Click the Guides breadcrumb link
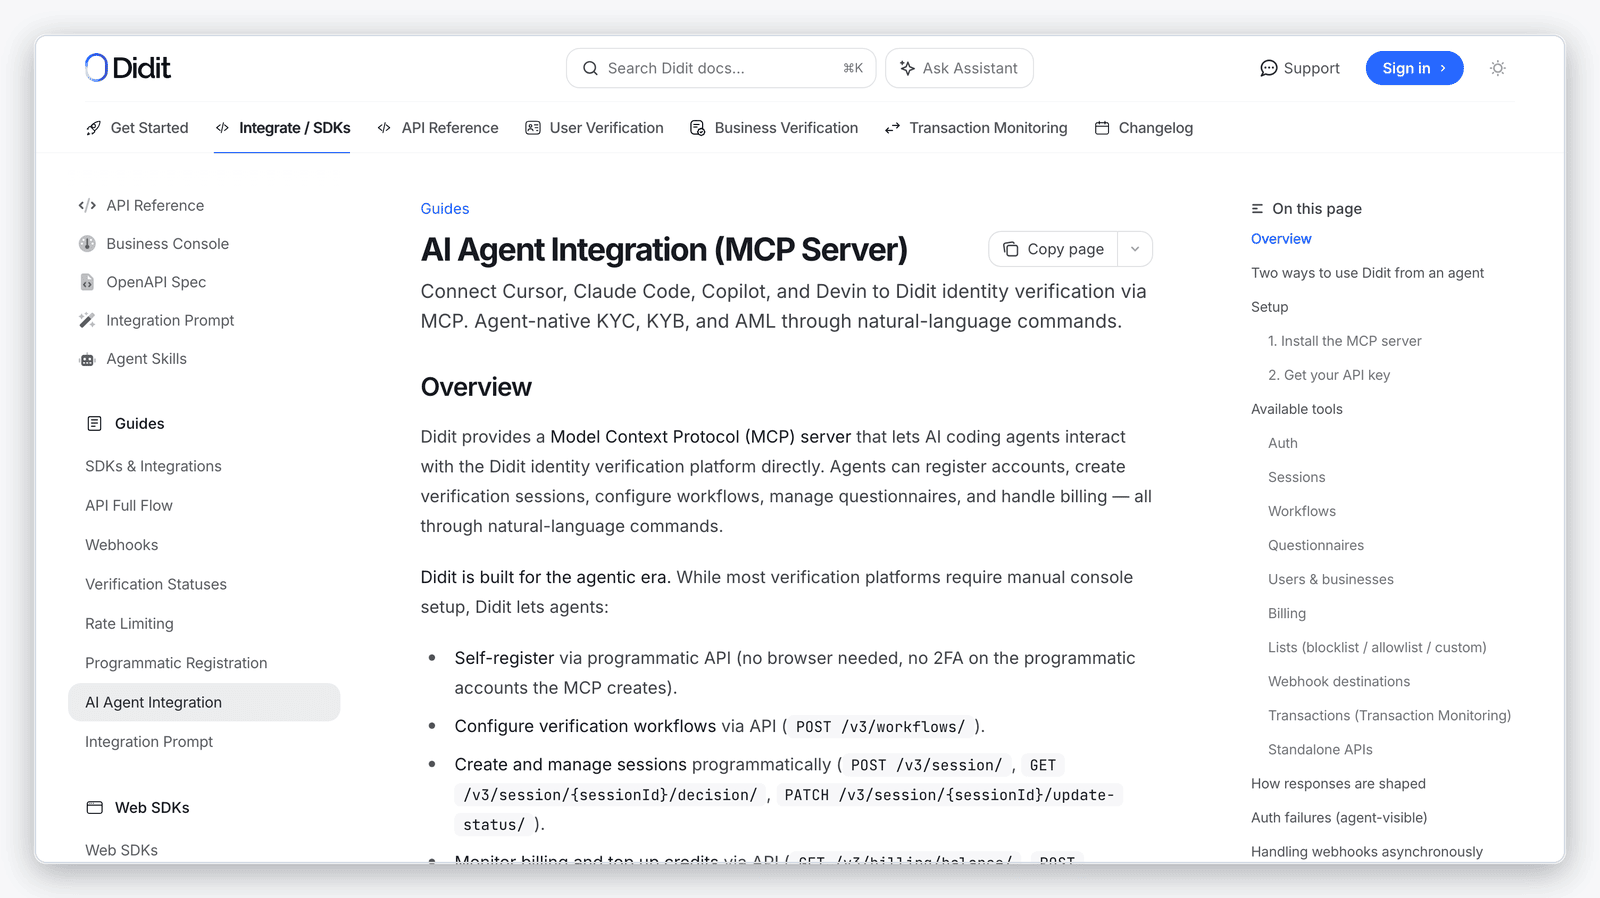 (445, 209)
